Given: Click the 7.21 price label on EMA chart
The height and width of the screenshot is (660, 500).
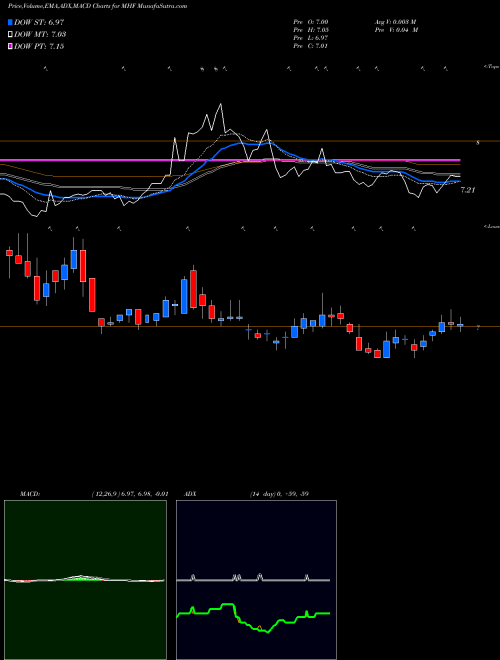Looking at the screenshot, I should 468,190.
